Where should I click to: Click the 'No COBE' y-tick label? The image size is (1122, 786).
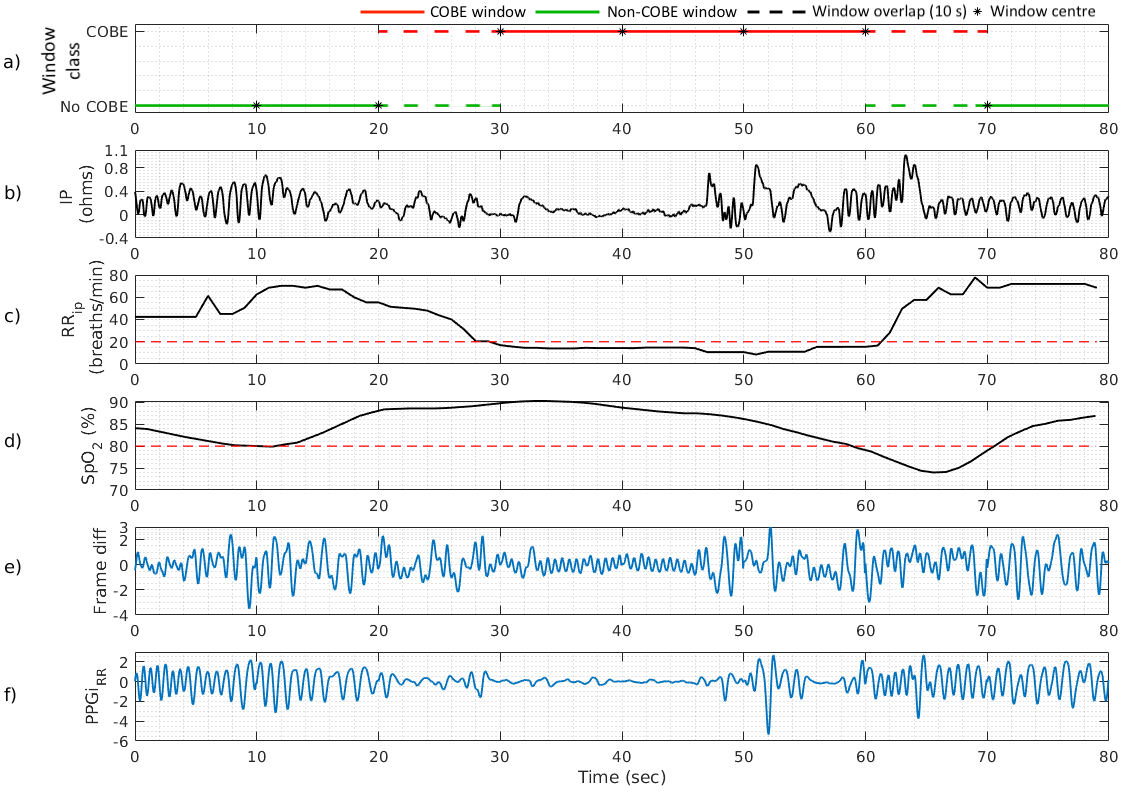tap(94, 107)
